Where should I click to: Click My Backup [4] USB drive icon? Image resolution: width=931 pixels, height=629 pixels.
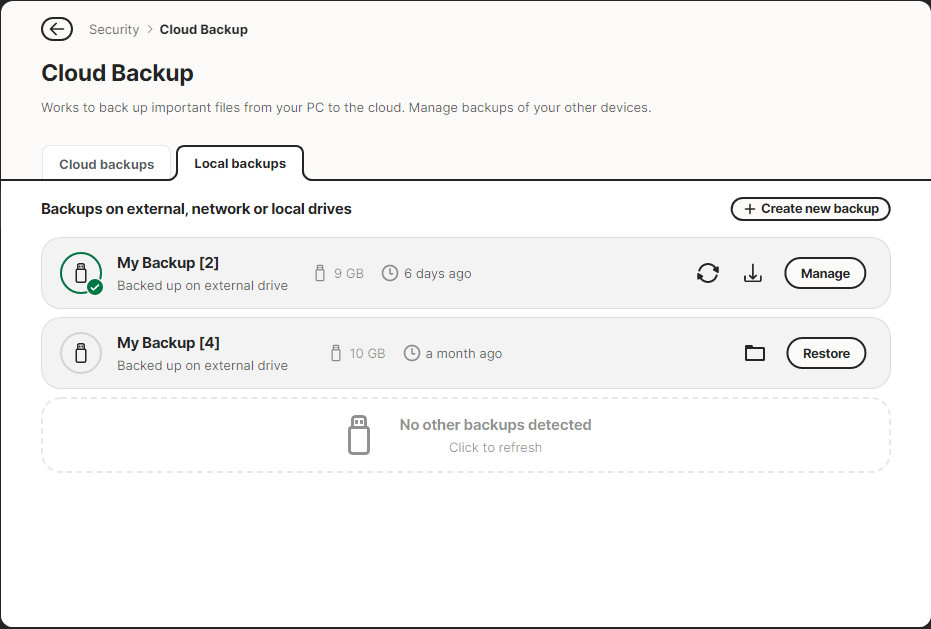(81, 353)
